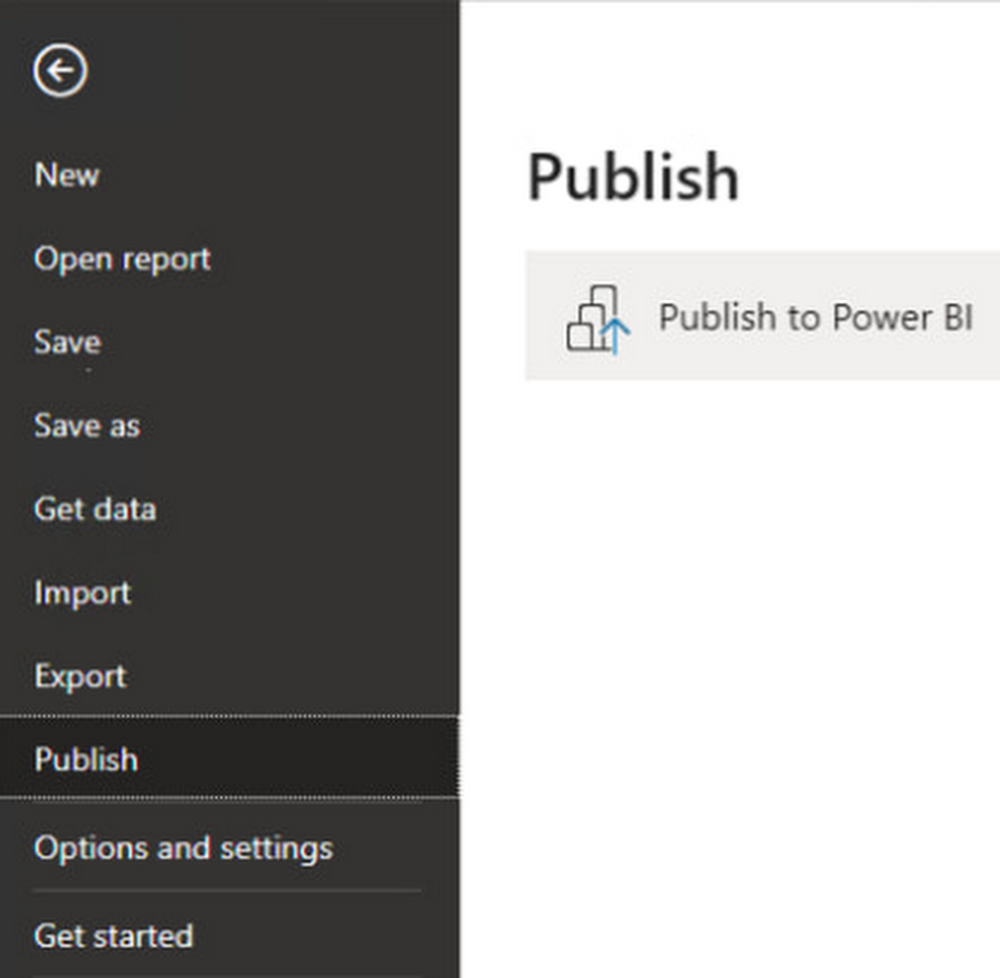Click the large Publish page heading
The height and width of the screenshot is (978, 1000).
pos(633,177)
